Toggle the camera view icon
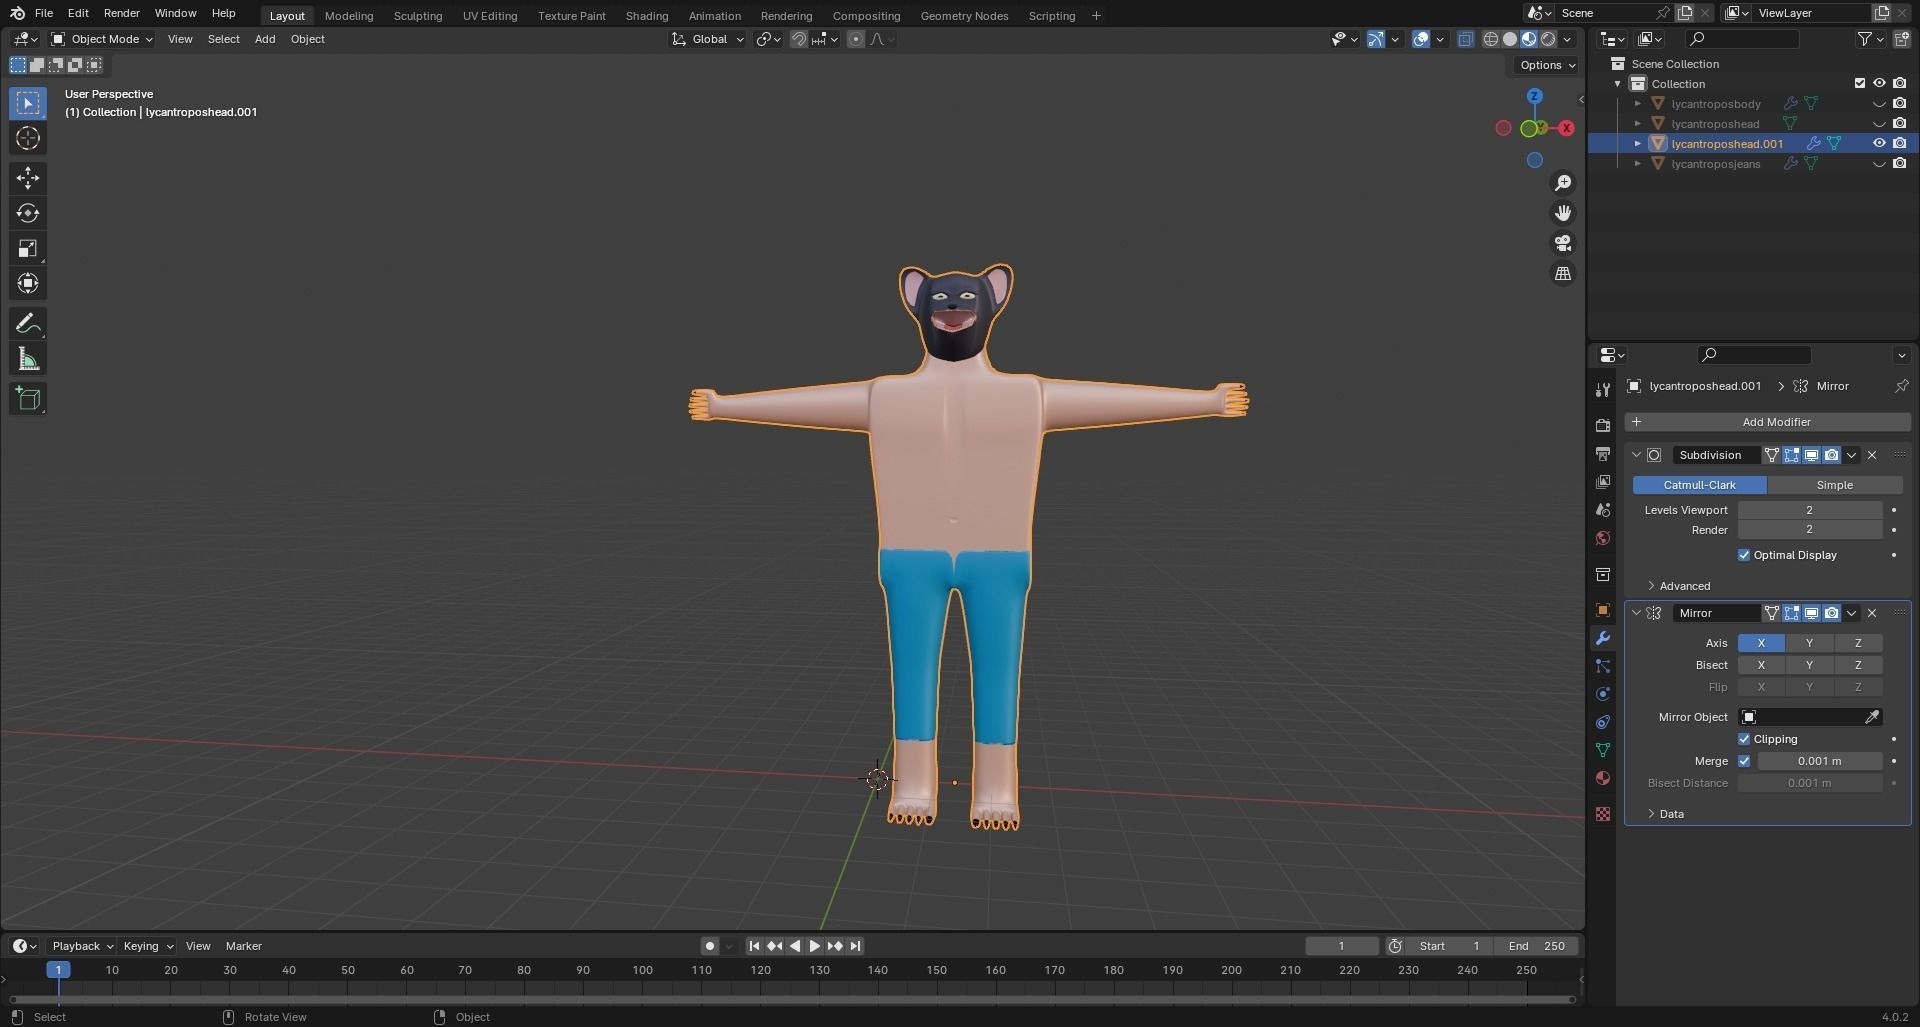 coord(1563,243)
